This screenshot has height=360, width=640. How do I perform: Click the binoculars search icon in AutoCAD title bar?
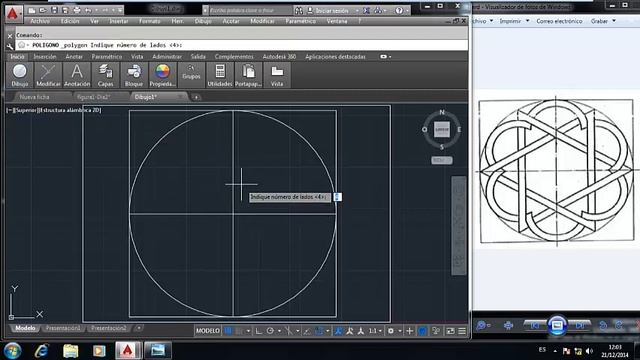point(299,10)
